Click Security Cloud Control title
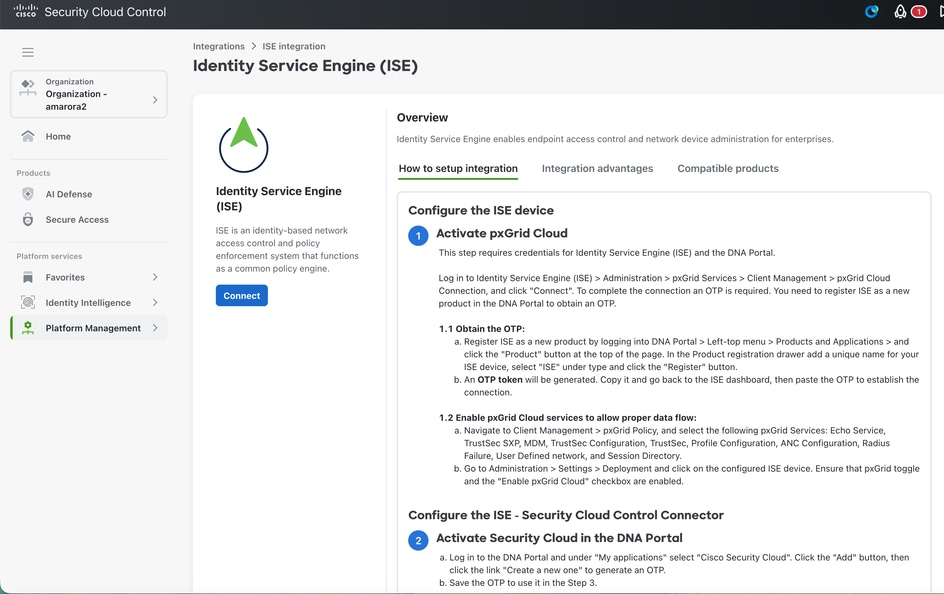Image resolution: width=944 pixels, height=594 pixels. point(105,11)
